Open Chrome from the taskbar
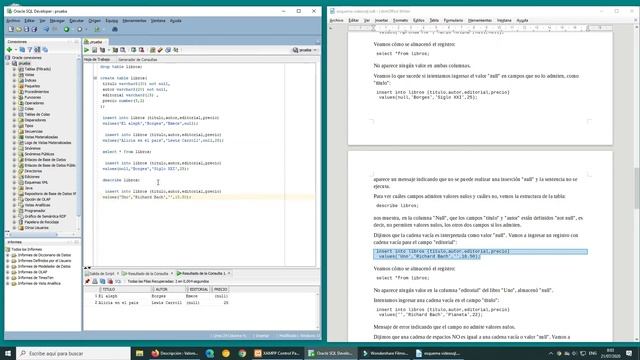640x360 pixels. pos(242,353)
